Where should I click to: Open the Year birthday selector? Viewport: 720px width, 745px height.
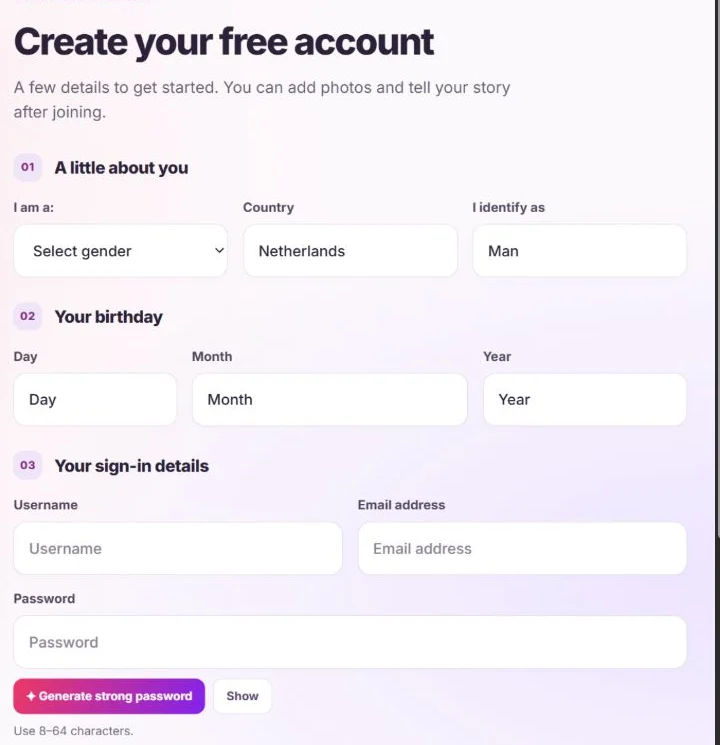coord(585,400)
